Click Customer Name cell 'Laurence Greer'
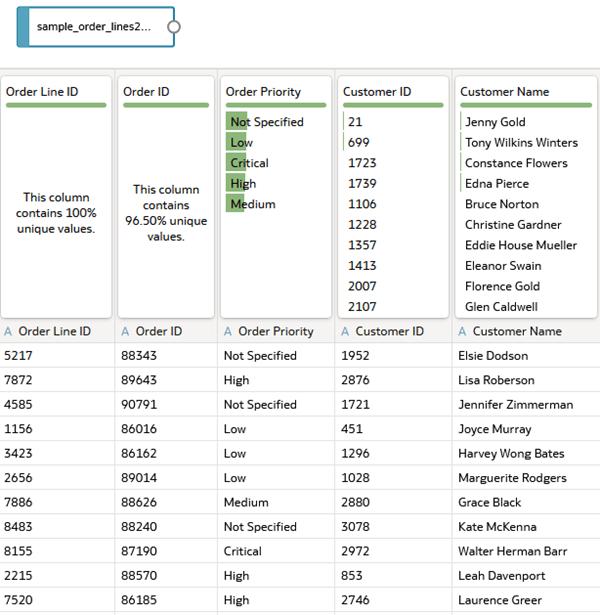The width and height of the screenshot is (600, 615). [526, 600]
